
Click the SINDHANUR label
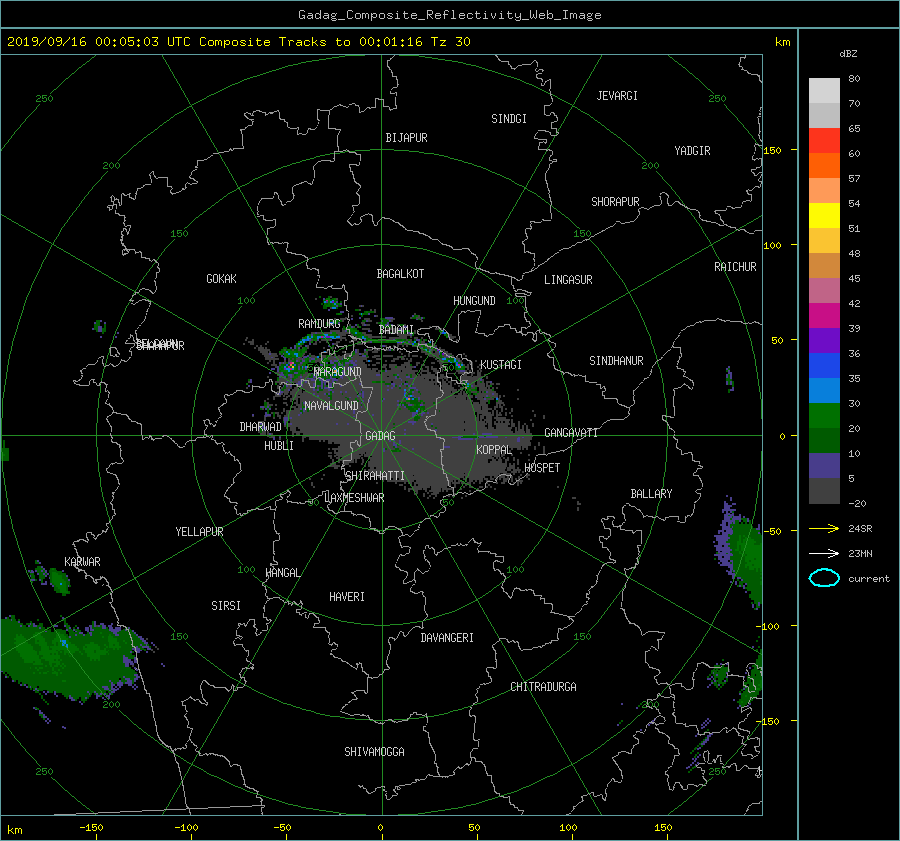(x=616, y=361)
